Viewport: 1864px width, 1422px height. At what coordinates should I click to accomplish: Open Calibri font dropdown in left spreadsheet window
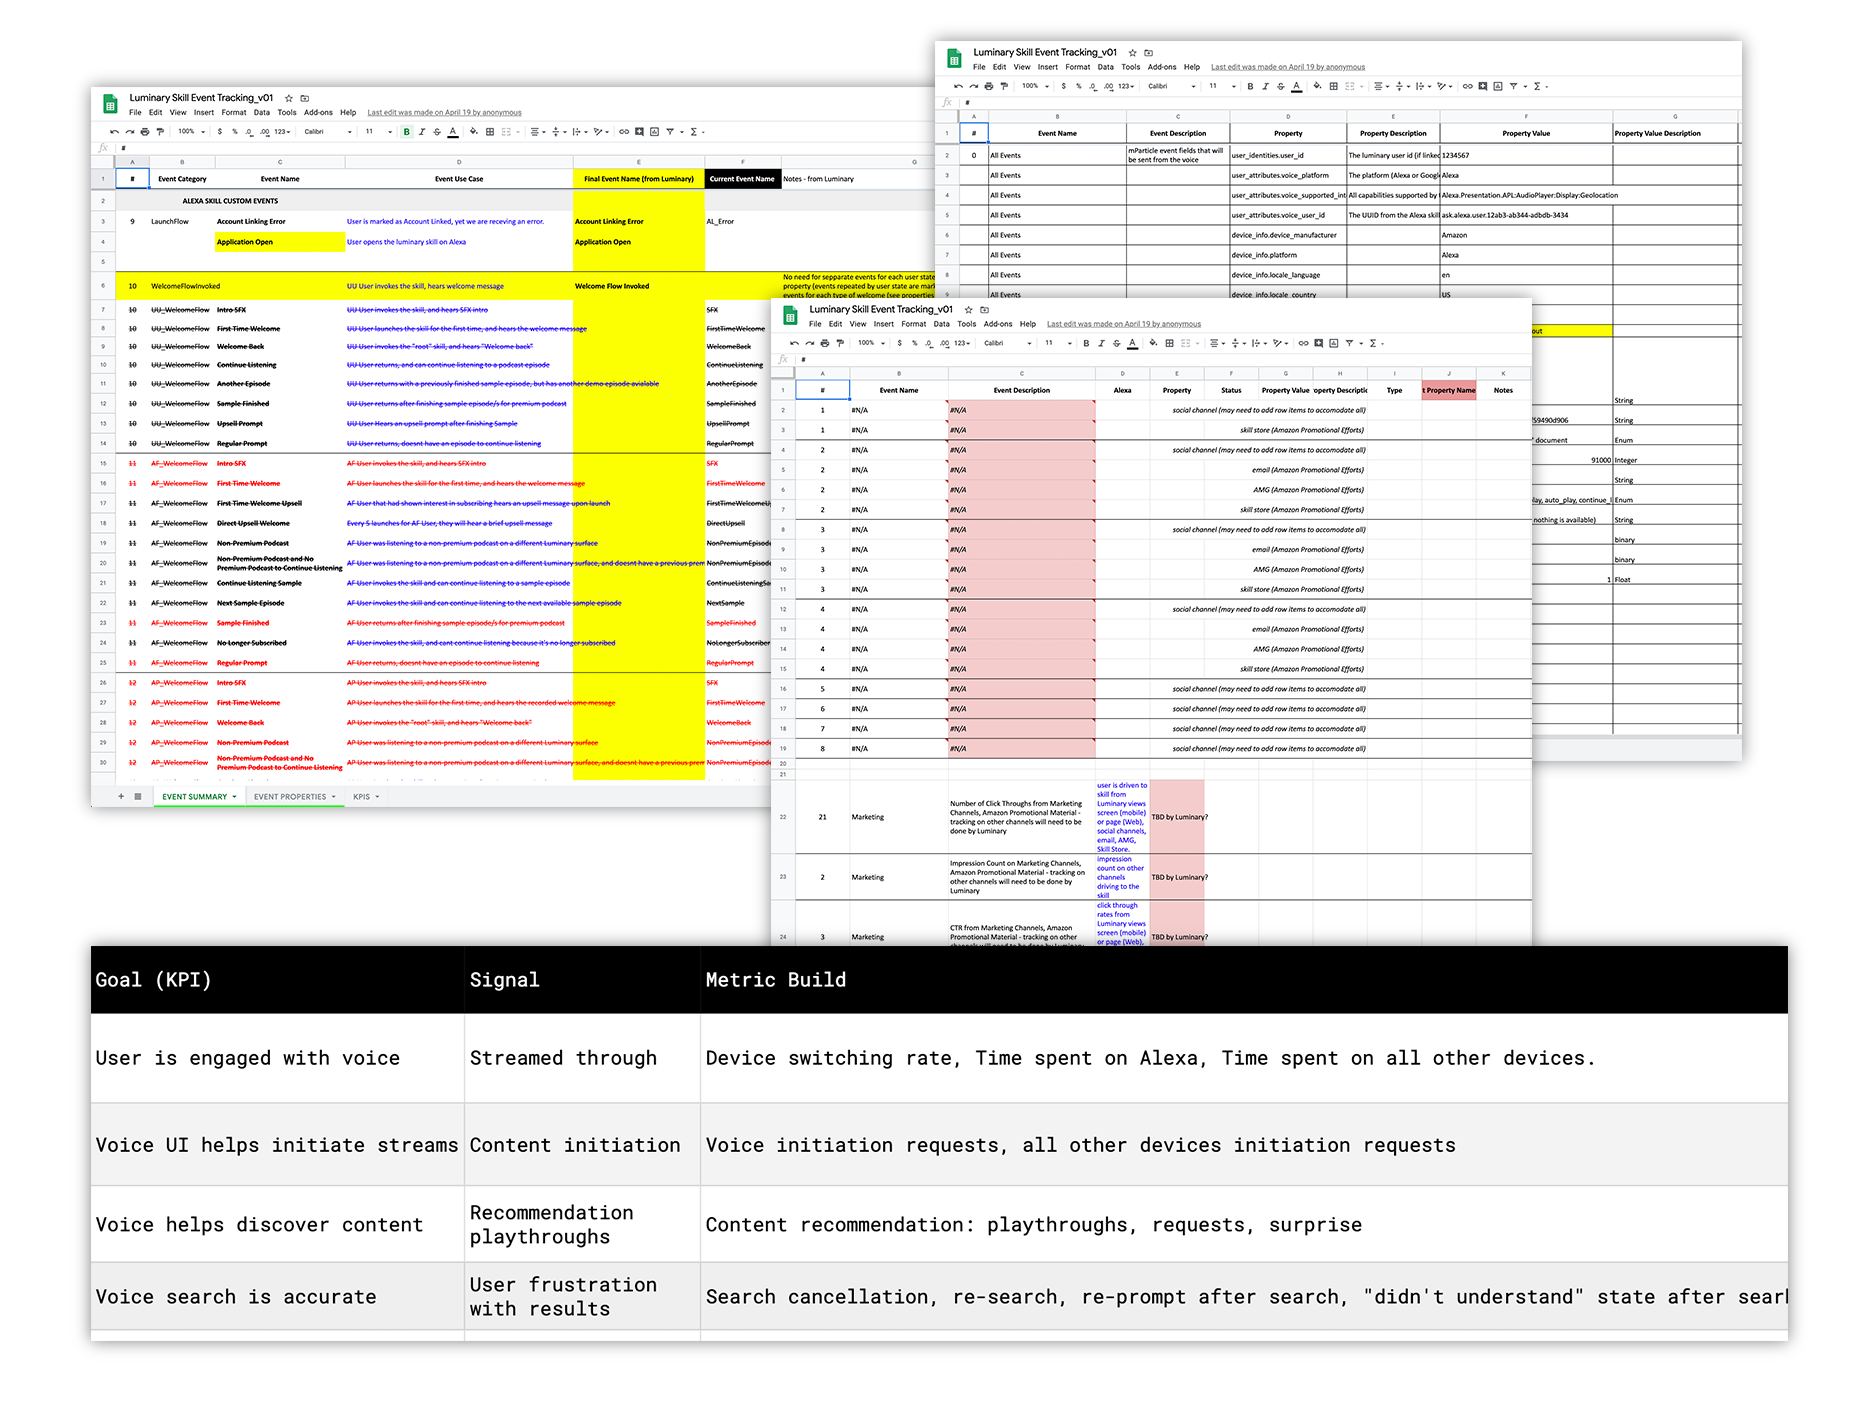pyautogui.click(x=328, y=131)
